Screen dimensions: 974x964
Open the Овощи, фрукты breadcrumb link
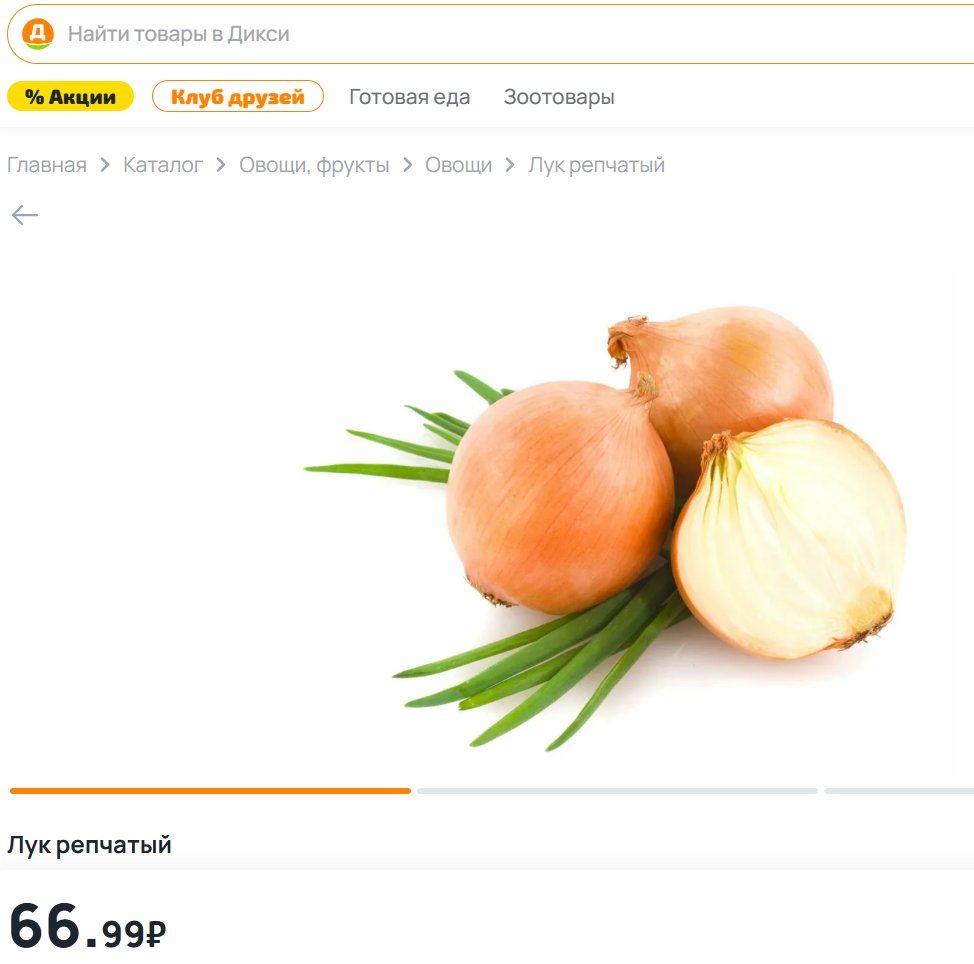314,165
